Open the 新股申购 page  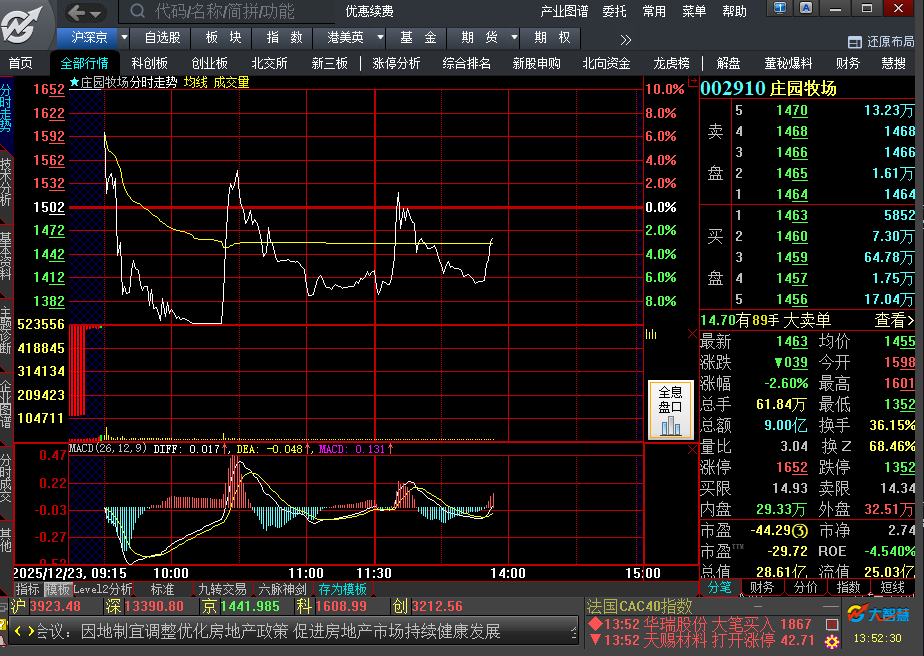[536, 63]
